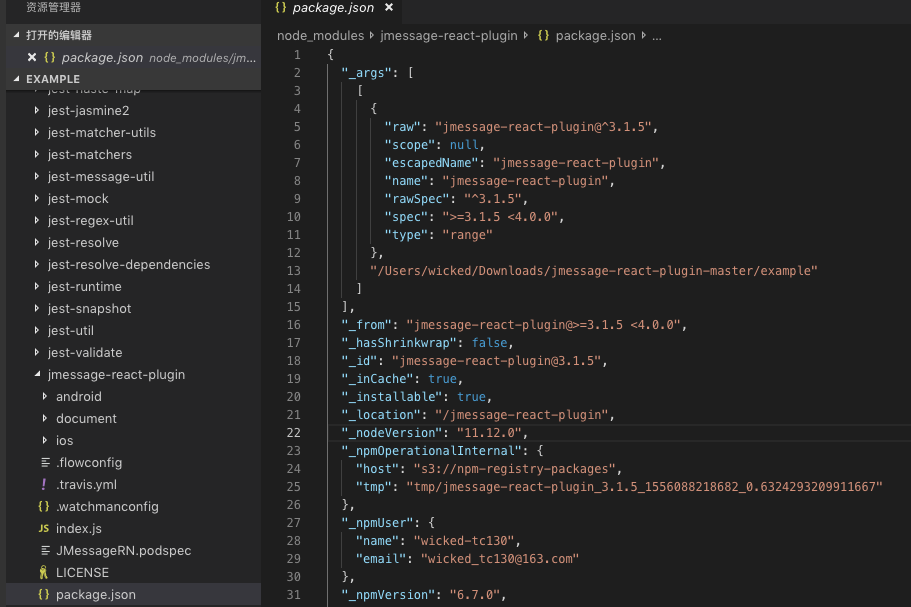This screenshot has height=607, width=911.
Task: Open the LICENSE file
Action: tap(82, 573)
